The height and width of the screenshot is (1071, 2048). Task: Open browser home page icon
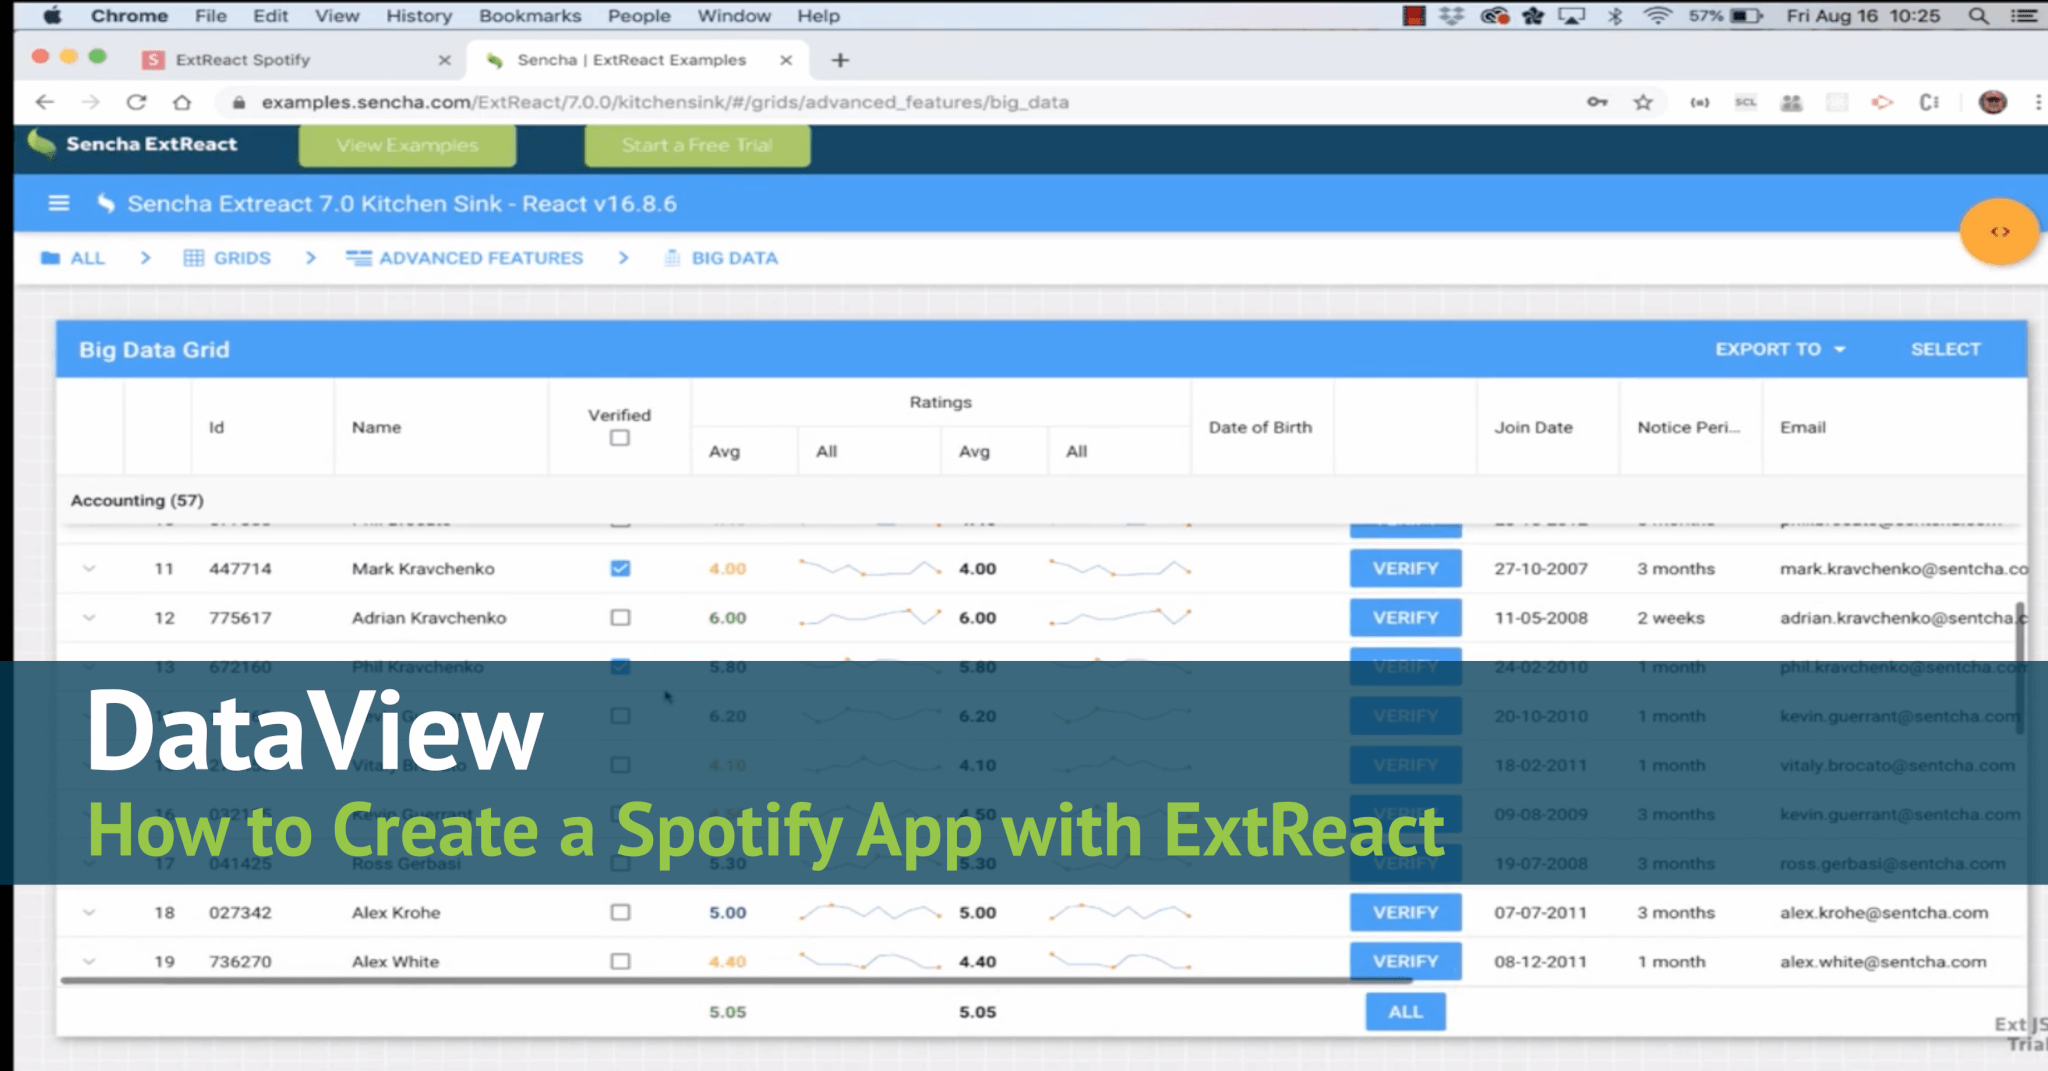tap(182, 102)
